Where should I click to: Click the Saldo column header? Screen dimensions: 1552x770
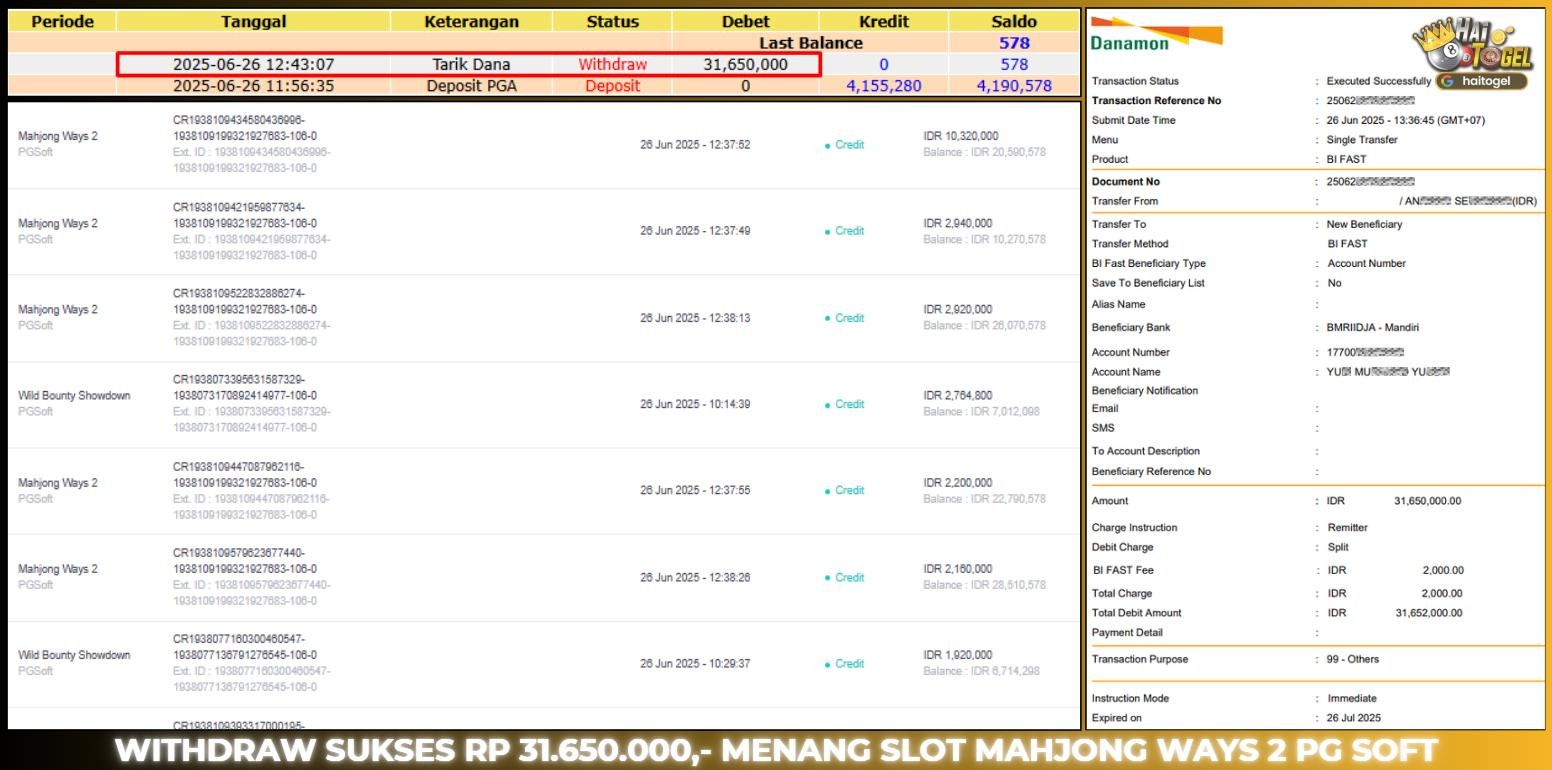click(x=1014, y=21)
